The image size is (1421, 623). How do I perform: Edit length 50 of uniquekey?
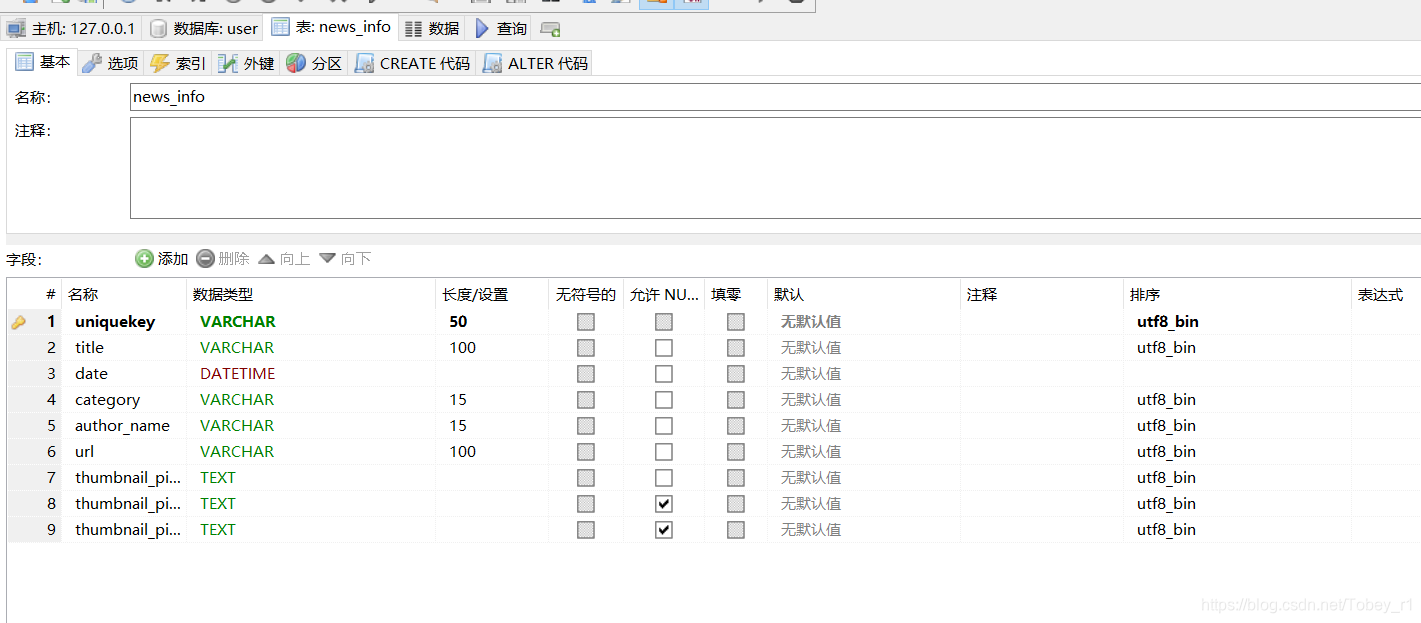pyautogui.click(x=458, y=322)
